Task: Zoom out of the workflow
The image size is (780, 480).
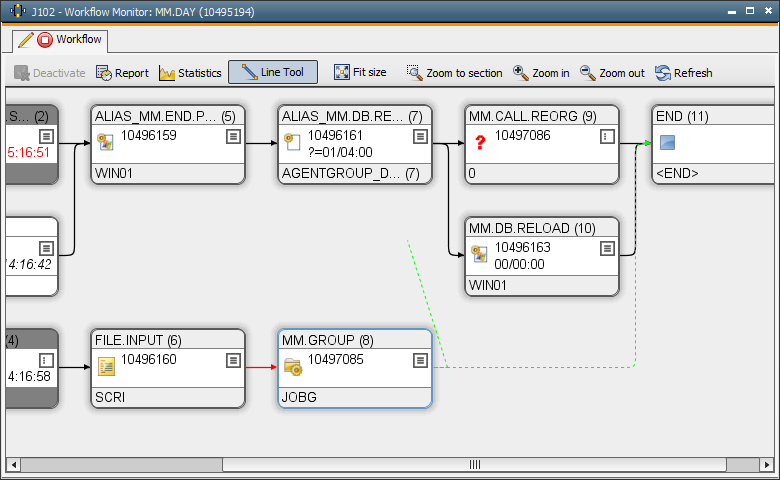Action: click(x=613, y=73)
